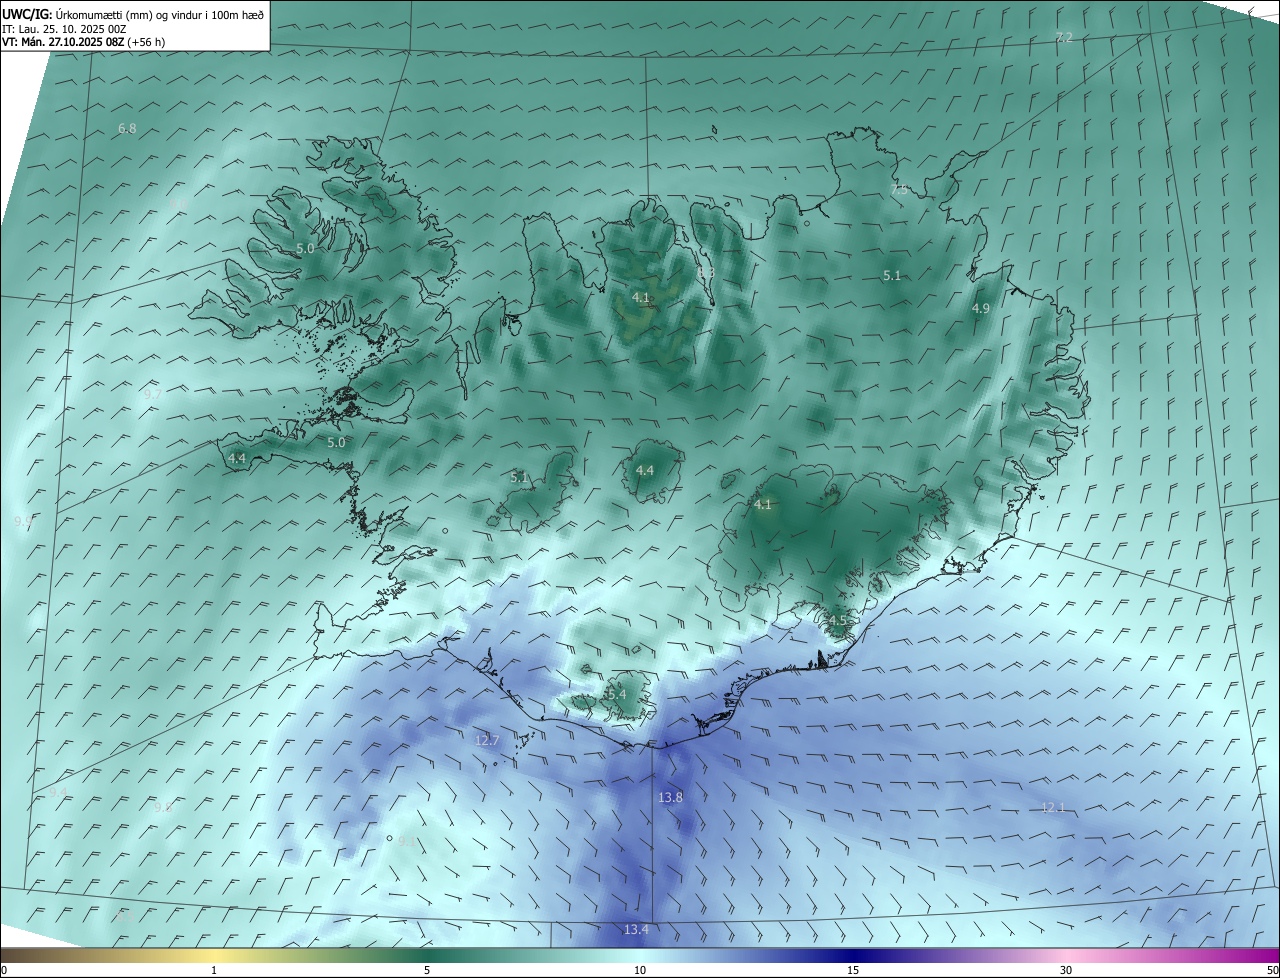1280x978 pixels.
Task: Click the color scale tick label 15
Action: click(853, 970)
